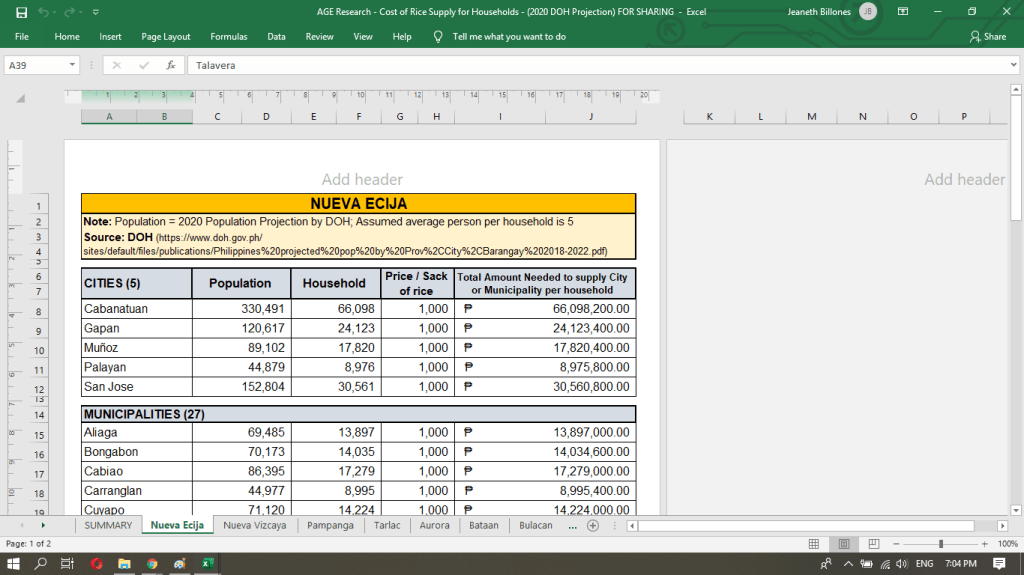Open Google Chrome from the taskbar
The width and height of the screenshot is (1024, 575).
coord(152,563)
